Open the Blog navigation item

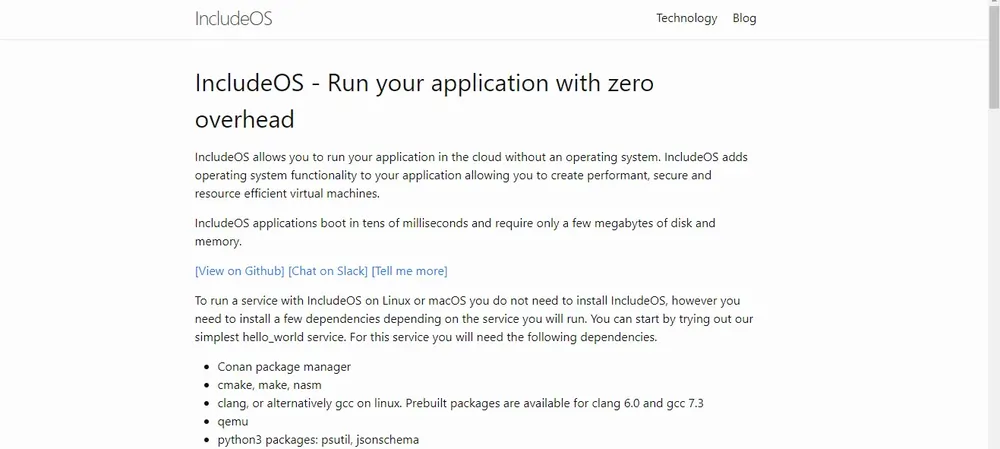click(x=744, y=18)
